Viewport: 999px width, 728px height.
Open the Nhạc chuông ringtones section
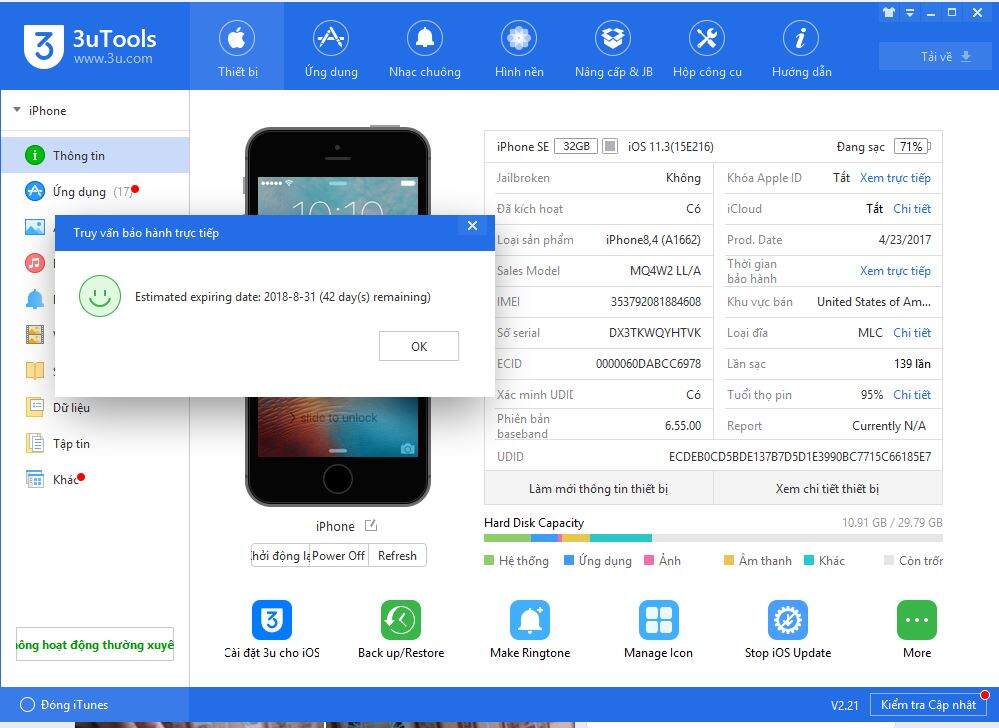[424, 50]
